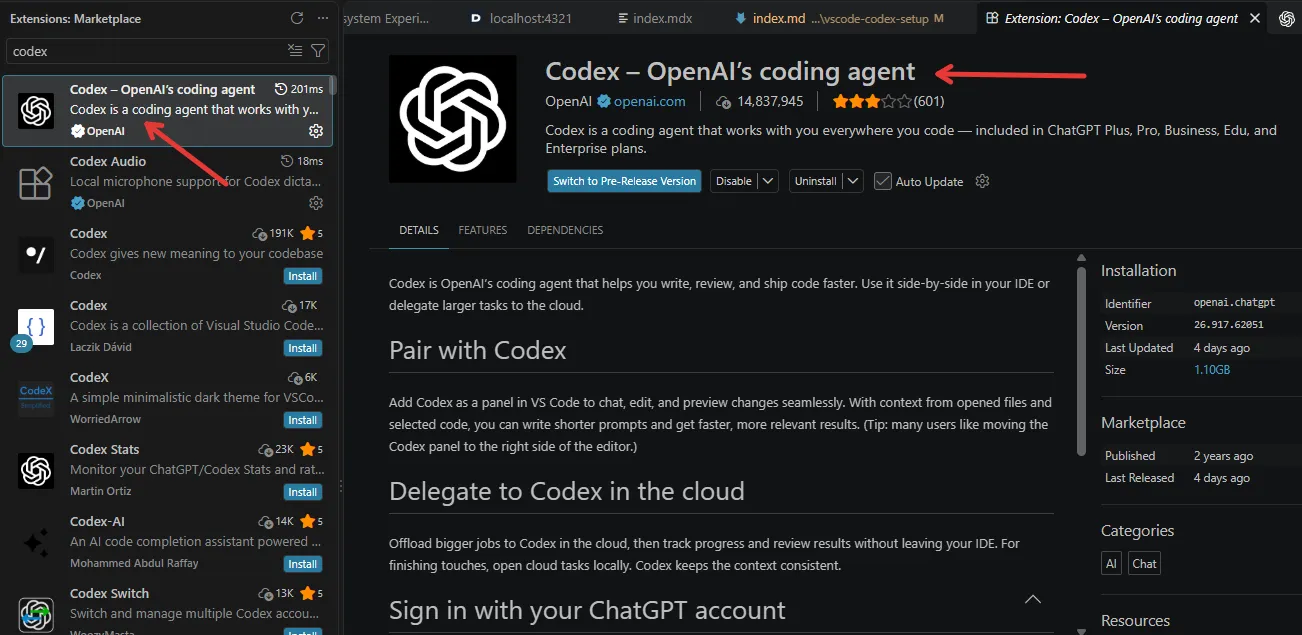Select the DETAILS tab
Image resolution: width=1302 pixels, height=635 pixels.
[419, 230]
